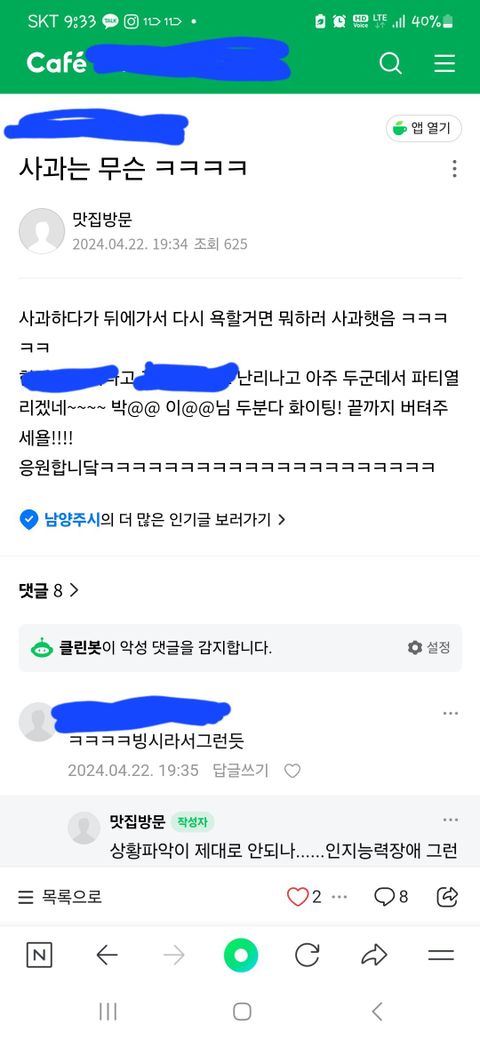Tap 목록으로 to return to list
The height and width of the screenshot is (1040, 480).
click(60, 897)
